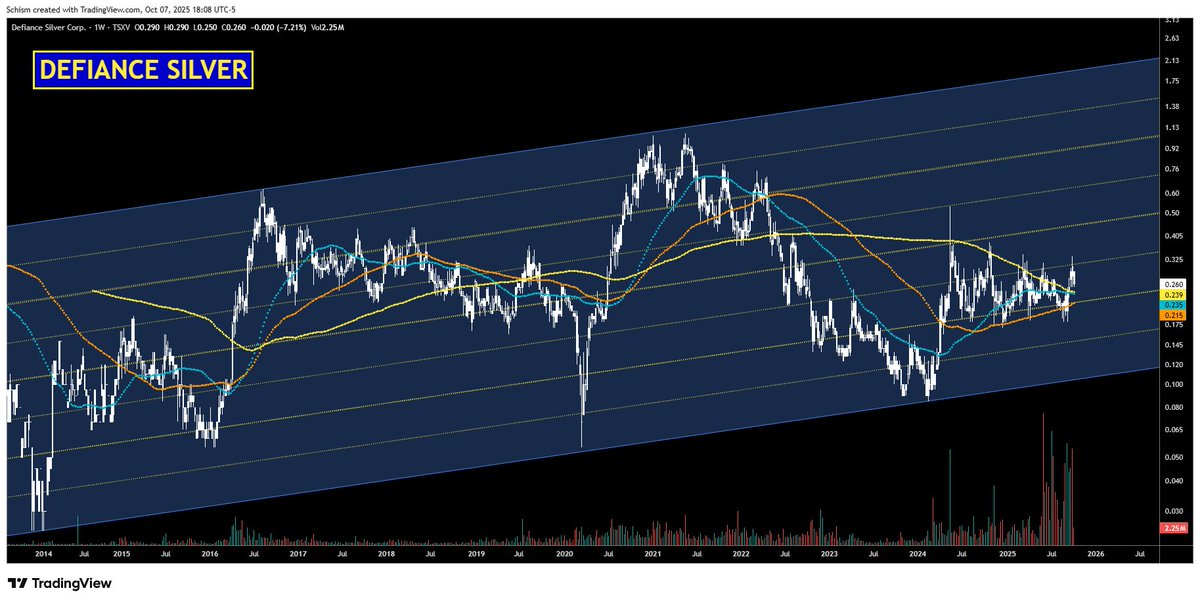Click the 0.080 price axis label
The height and width of the screenshot is (603, 1200).
click(1174, 408)
